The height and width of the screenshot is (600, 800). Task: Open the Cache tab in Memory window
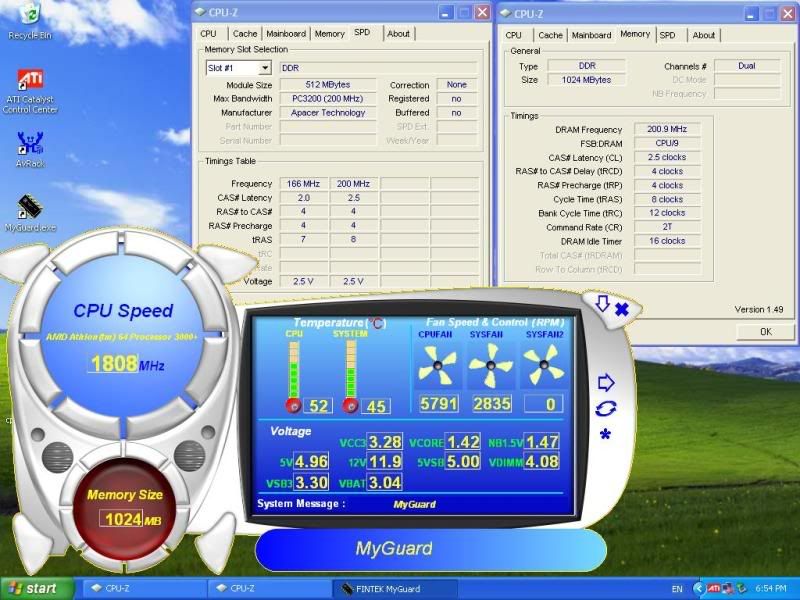click(550, 35)
